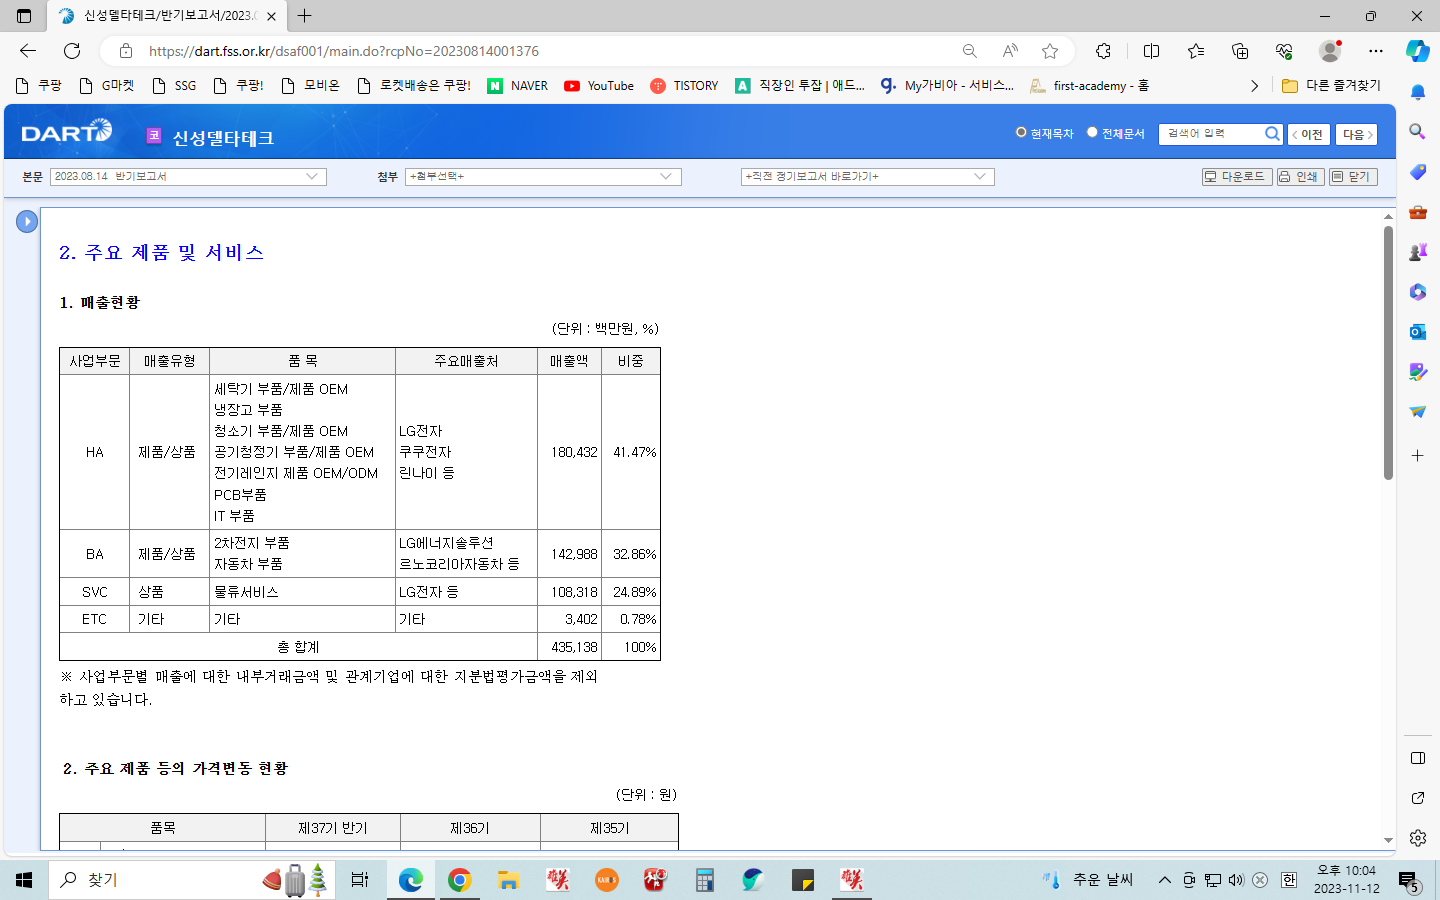
Task: Open YouTube bookmark
Action: click(599, 86)
